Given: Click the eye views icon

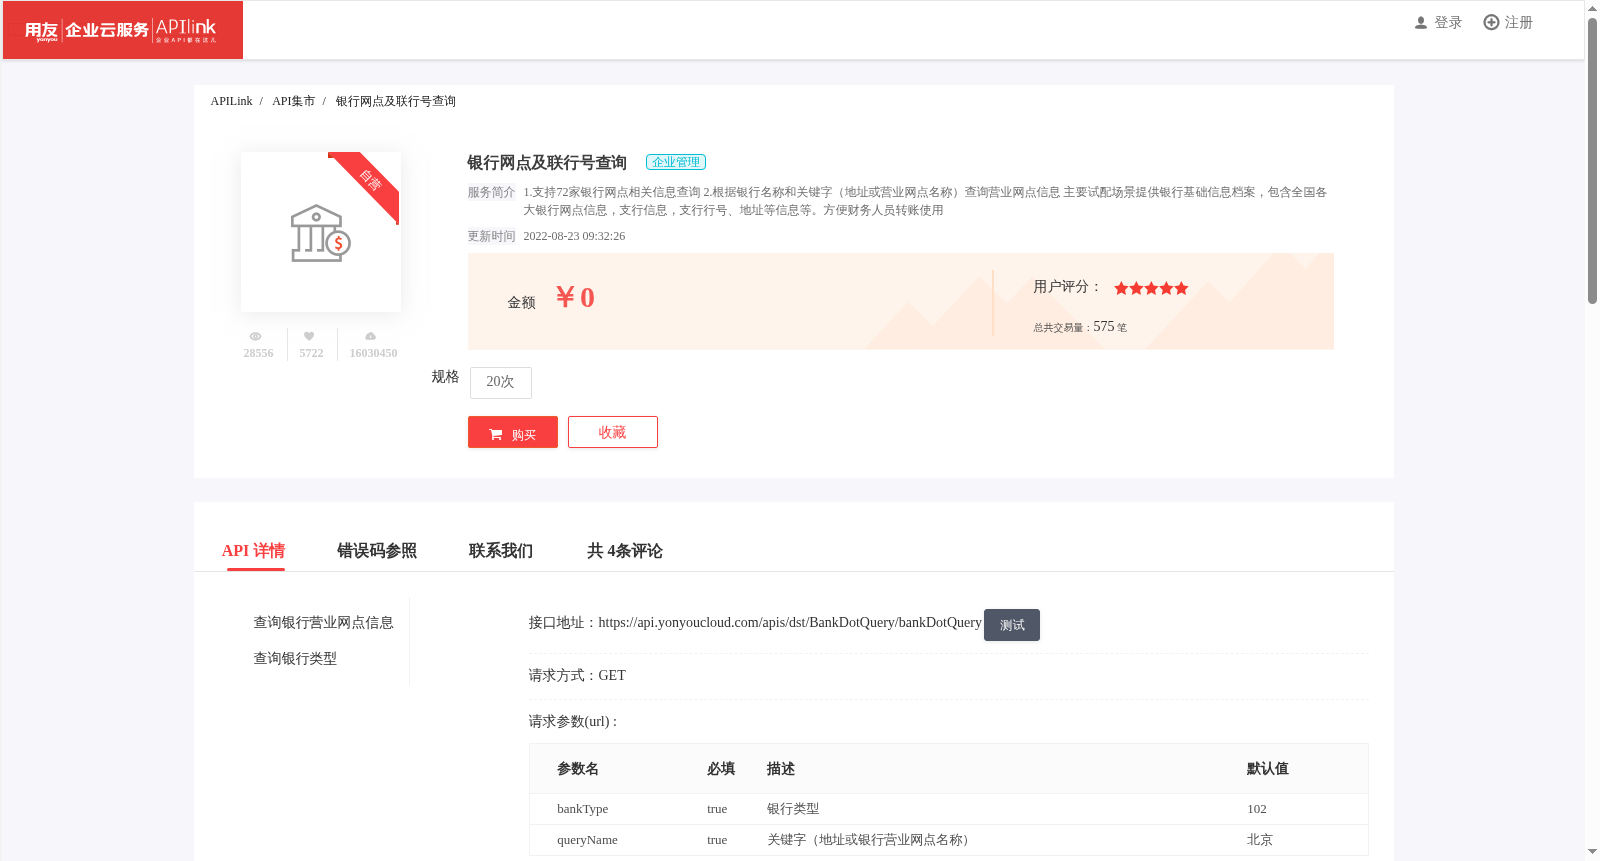Looking at the screenshot, I should point(256,336).
